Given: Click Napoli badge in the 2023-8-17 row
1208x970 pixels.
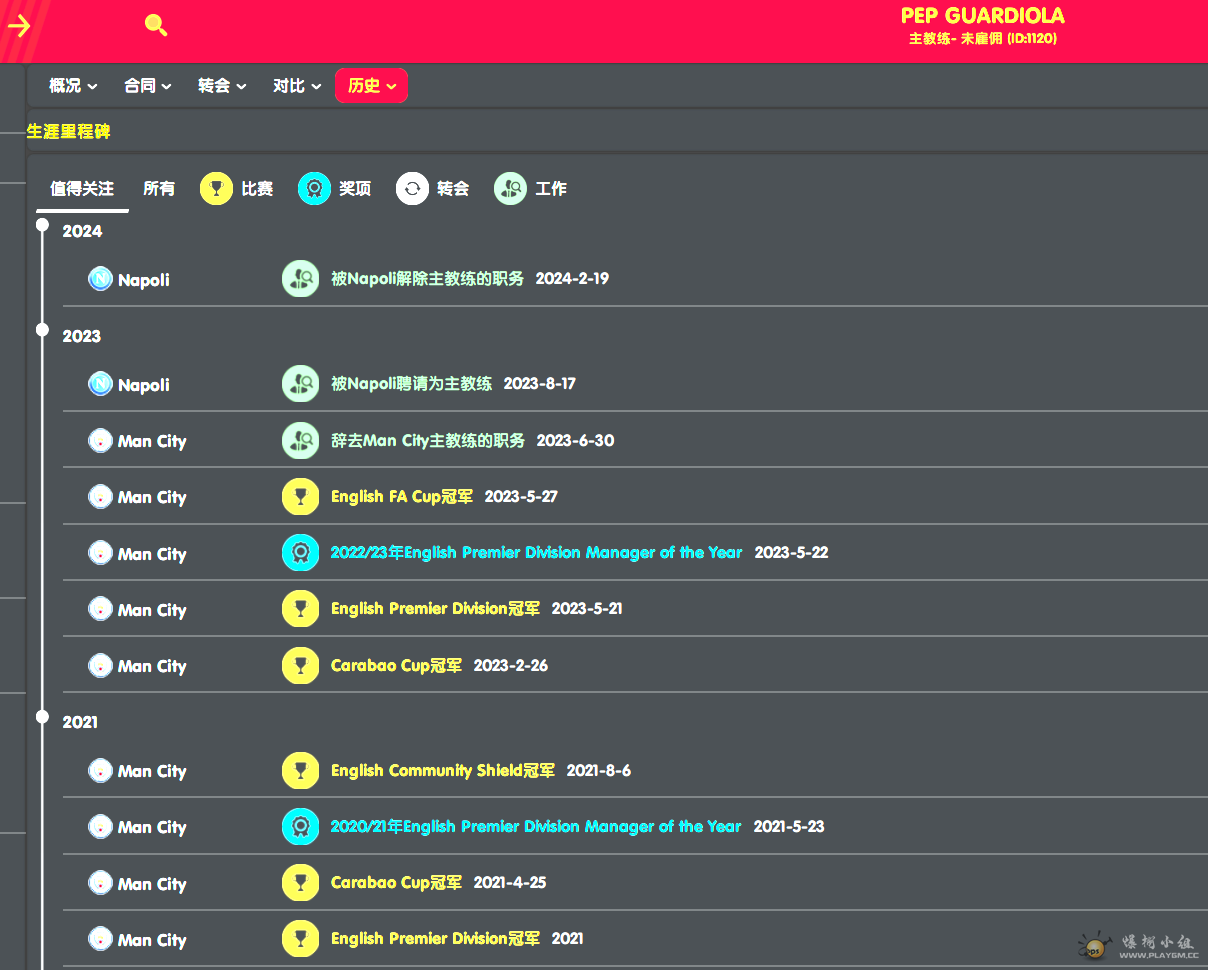Looking at the screenshot, I should click(x=100, y=384).
